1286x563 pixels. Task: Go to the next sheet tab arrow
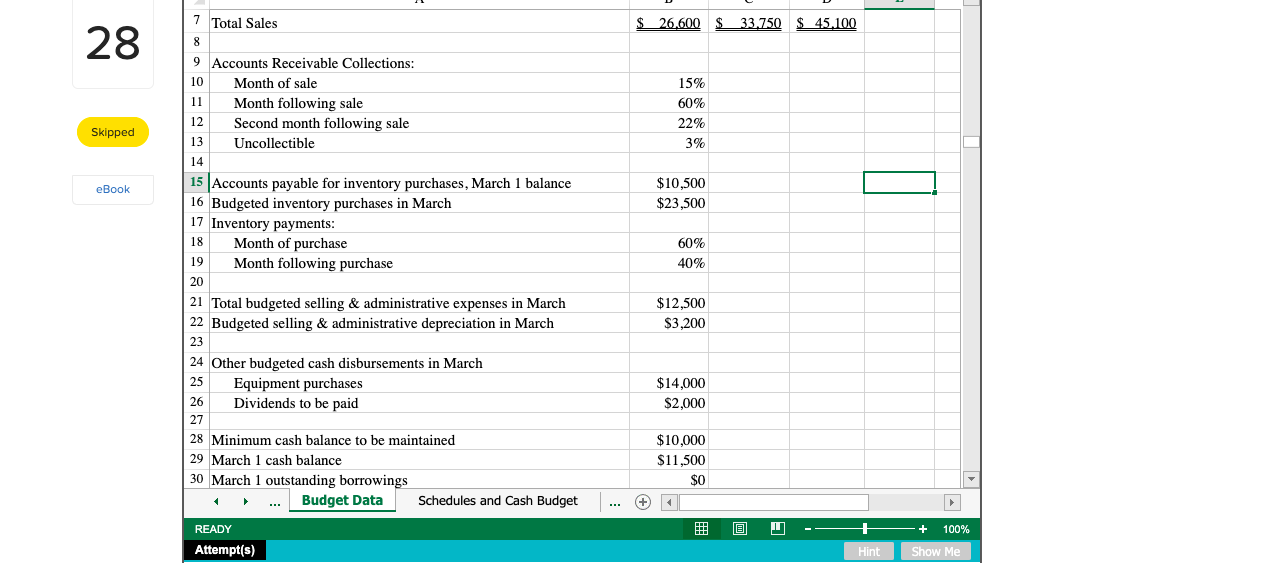[x=245, y=501]
